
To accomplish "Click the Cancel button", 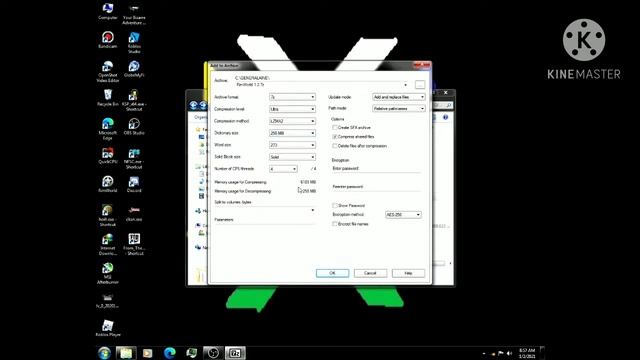I will (370, 273).
